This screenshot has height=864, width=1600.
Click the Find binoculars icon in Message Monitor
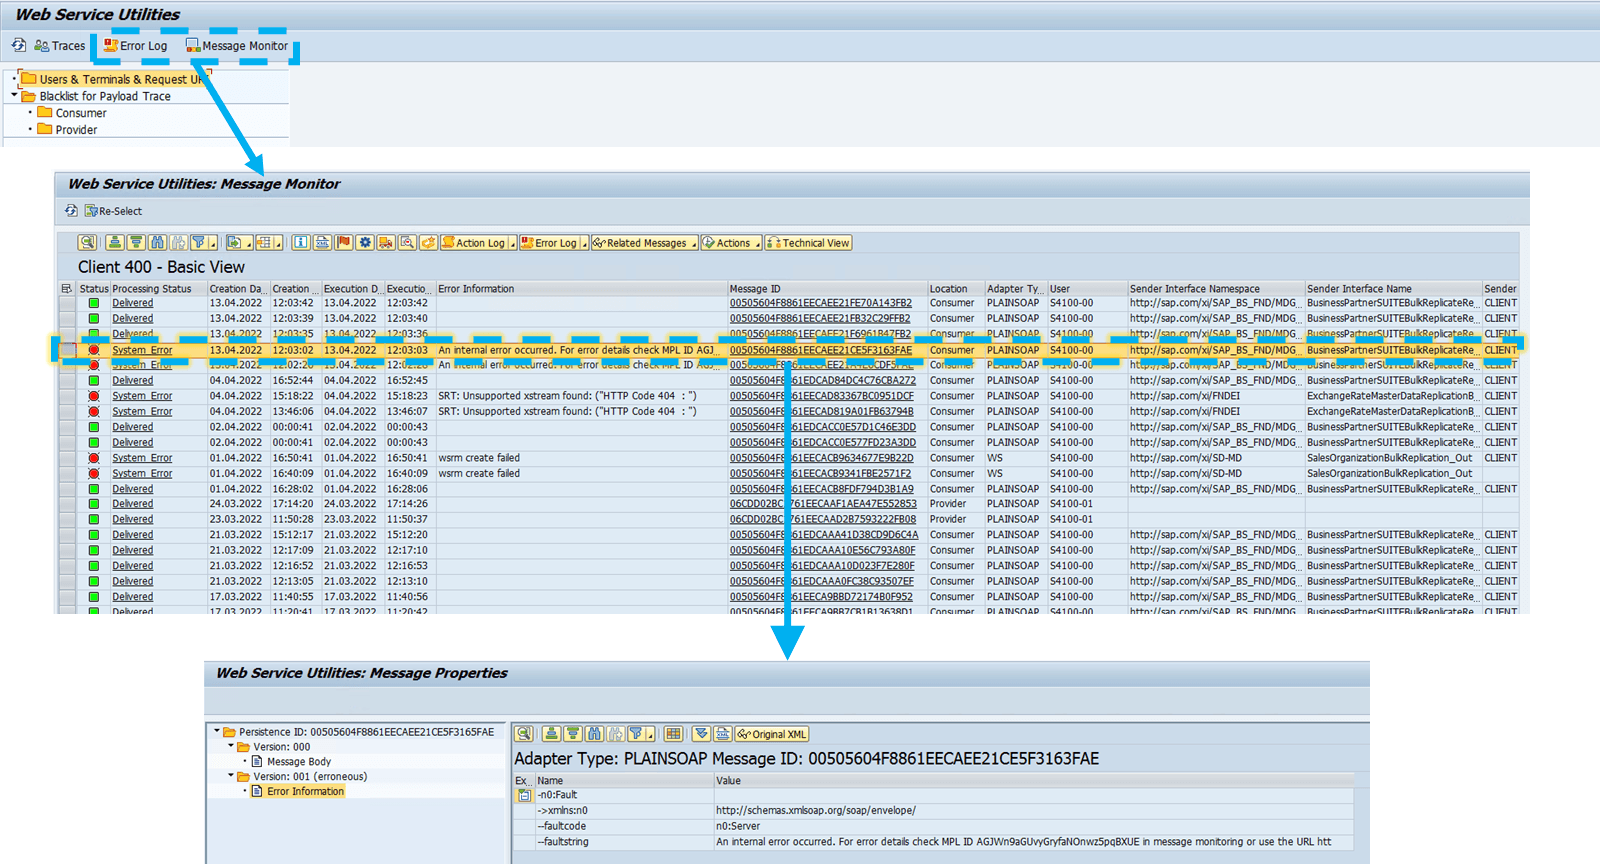(157, 243)
